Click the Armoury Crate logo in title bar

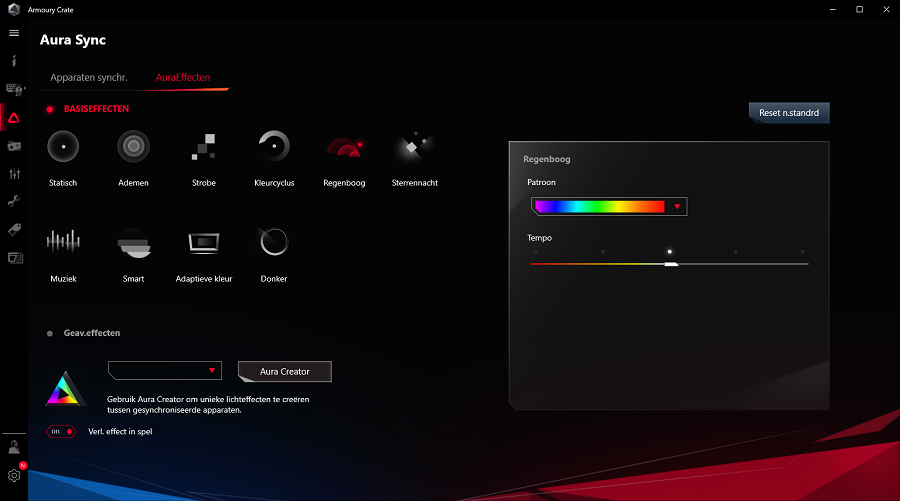point(14,9)
